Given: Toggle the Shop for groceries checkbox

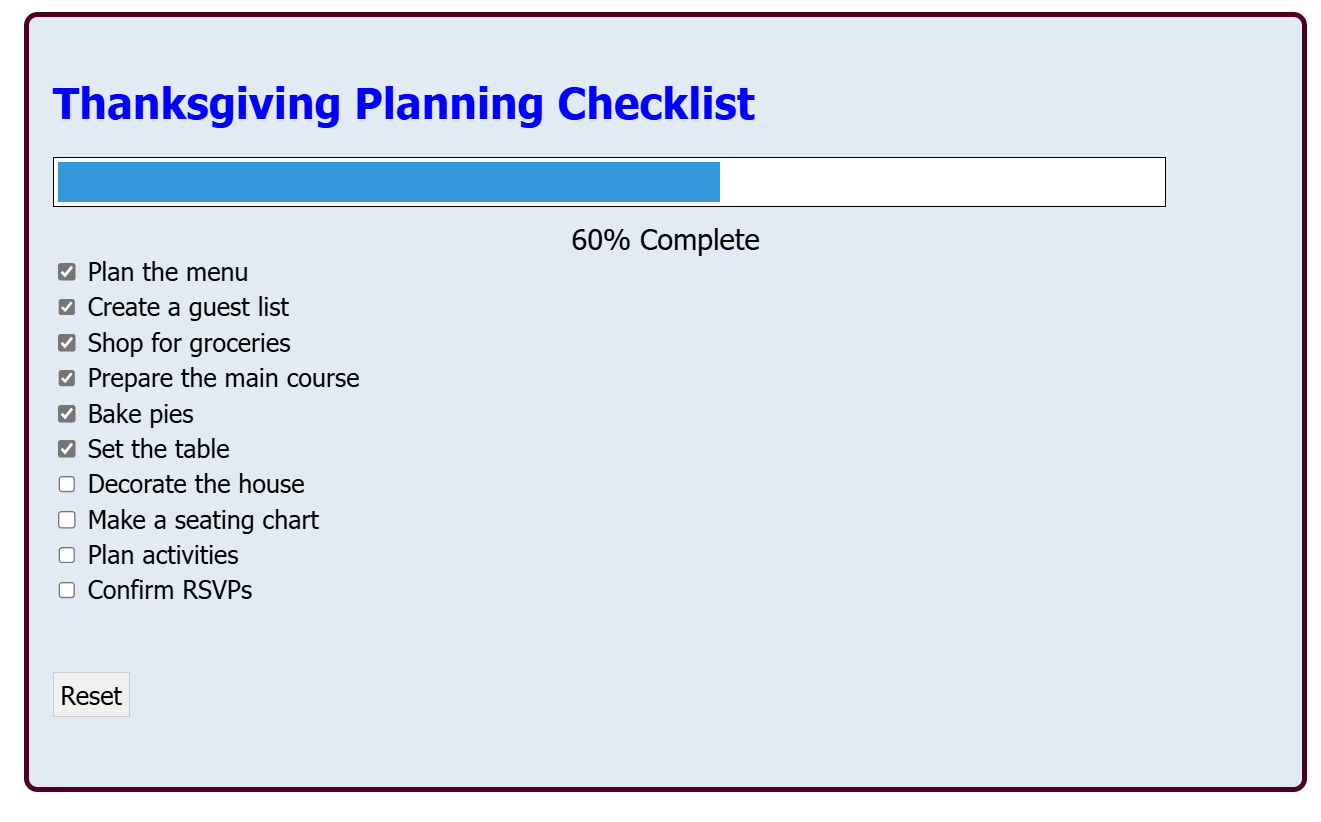Looking at the screenshot, I should [67, 343].
